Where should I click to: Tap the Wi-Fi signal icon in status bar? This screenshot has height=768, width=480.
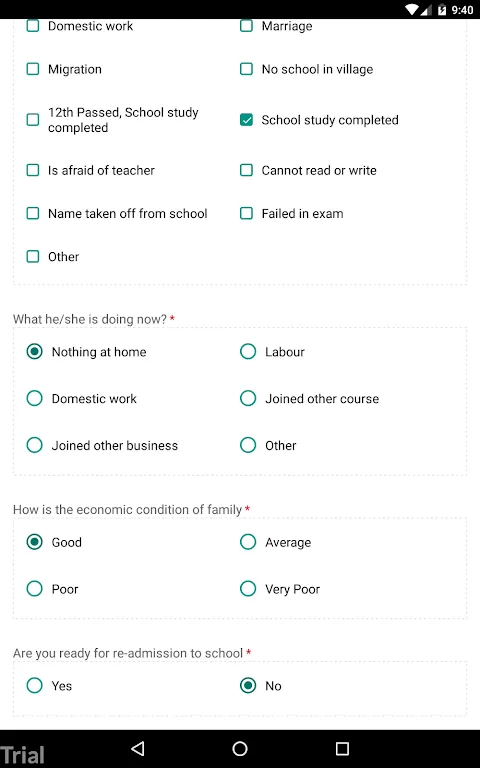coord(411,9)
